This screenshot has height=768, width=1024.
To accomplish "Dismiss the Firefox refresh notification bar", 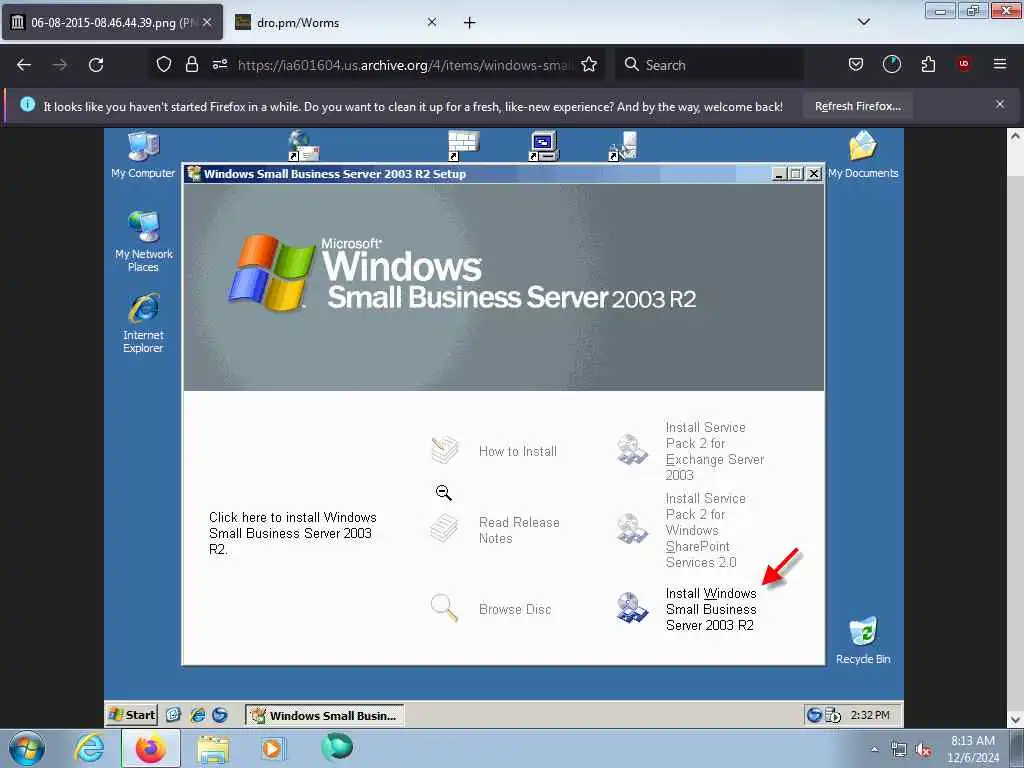I will [x=1000, y=104].
